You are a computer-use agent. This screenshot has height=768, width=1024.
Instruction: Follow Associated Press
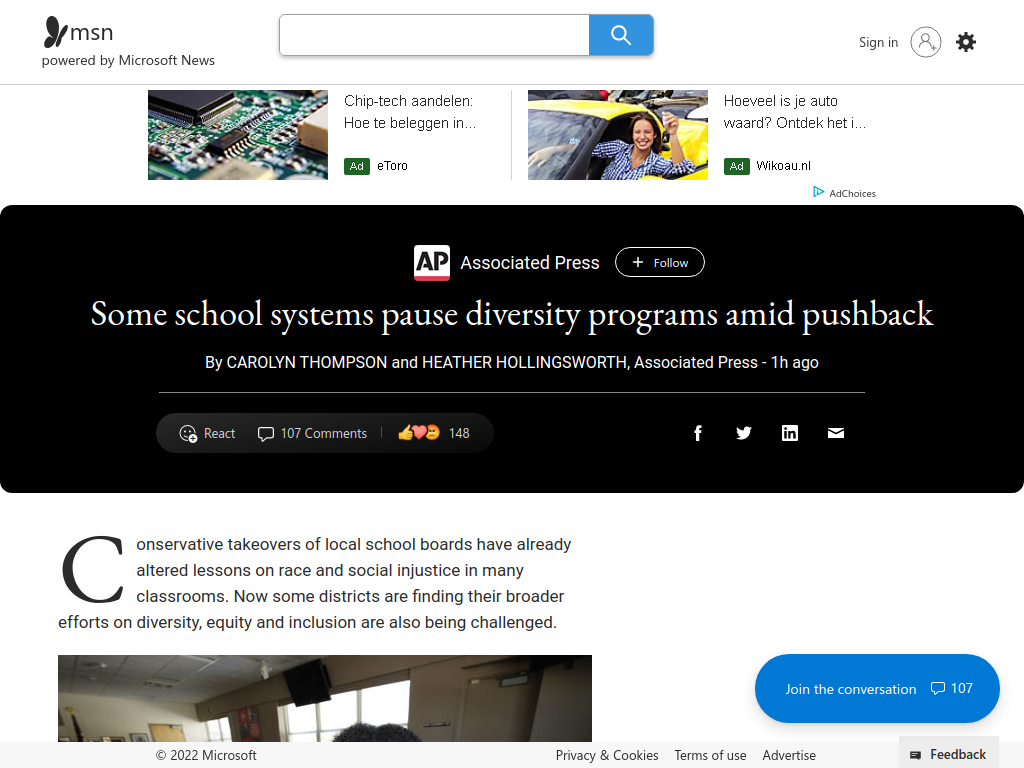tap(660, 263)
